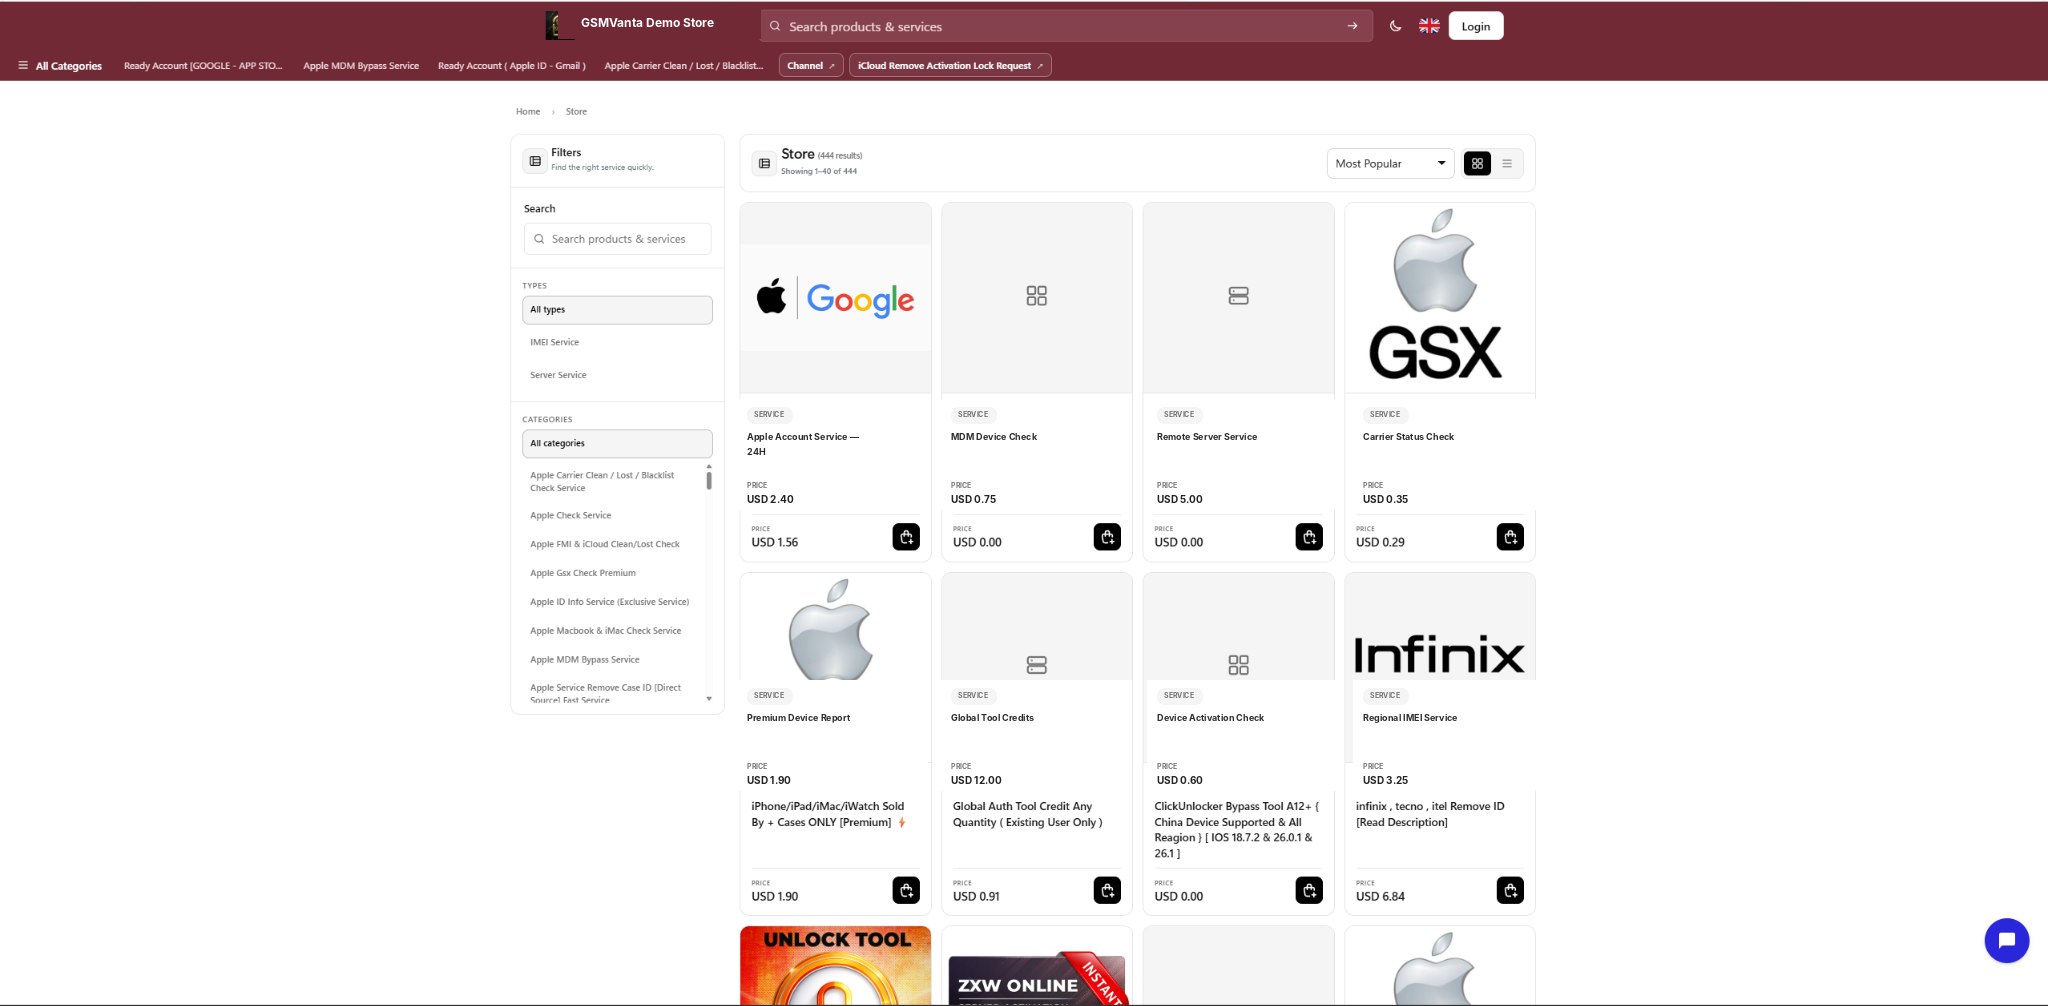2048x1006 pixels.
Task: Open the Most Popular sort dropdown
Action: pos(1390,163)
